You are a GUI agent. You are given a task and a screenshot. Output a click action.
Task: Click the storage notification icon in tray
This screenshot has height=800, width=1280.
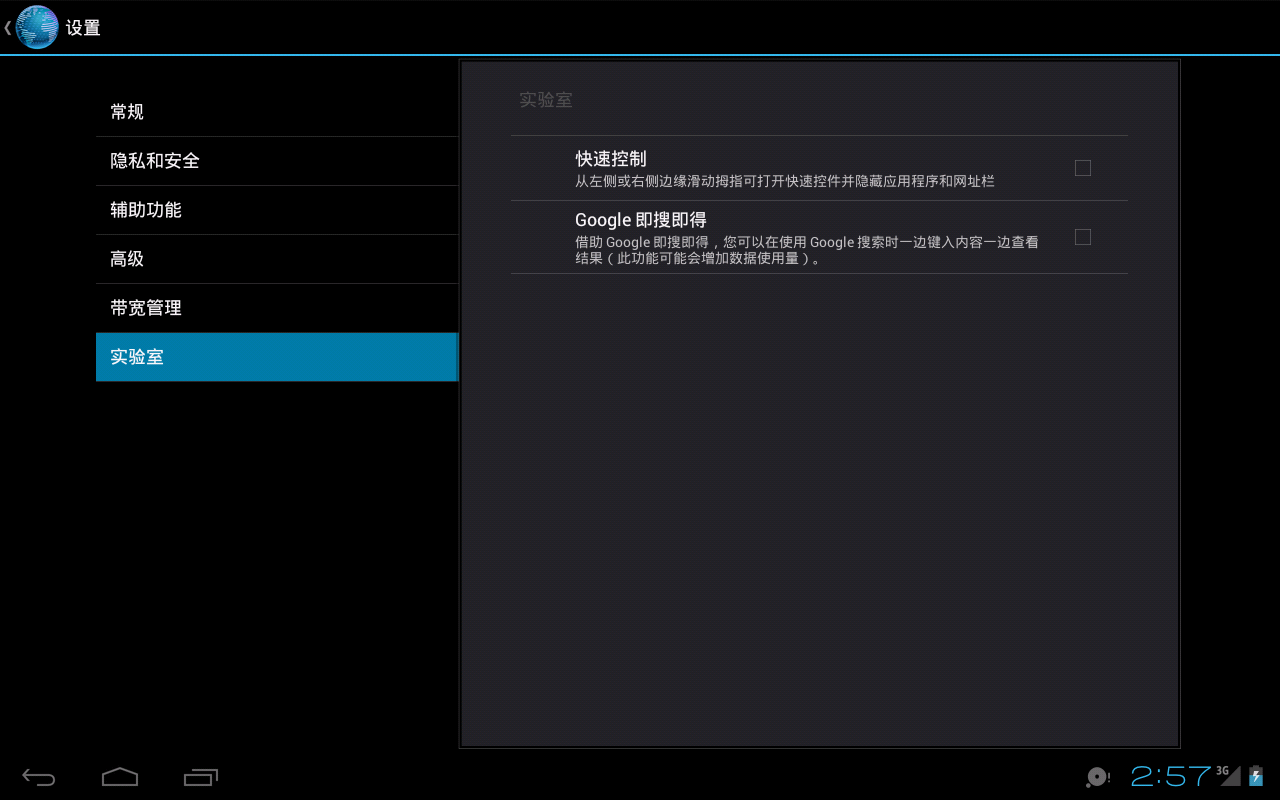pos(1098,777)
